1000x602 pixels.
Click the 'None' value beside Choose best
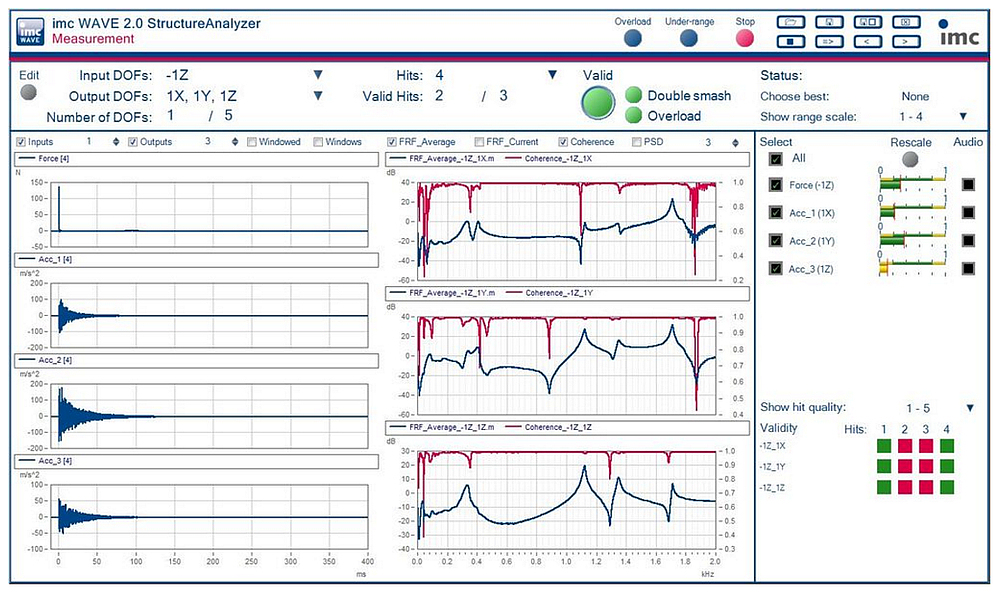(x=915, y=96)
